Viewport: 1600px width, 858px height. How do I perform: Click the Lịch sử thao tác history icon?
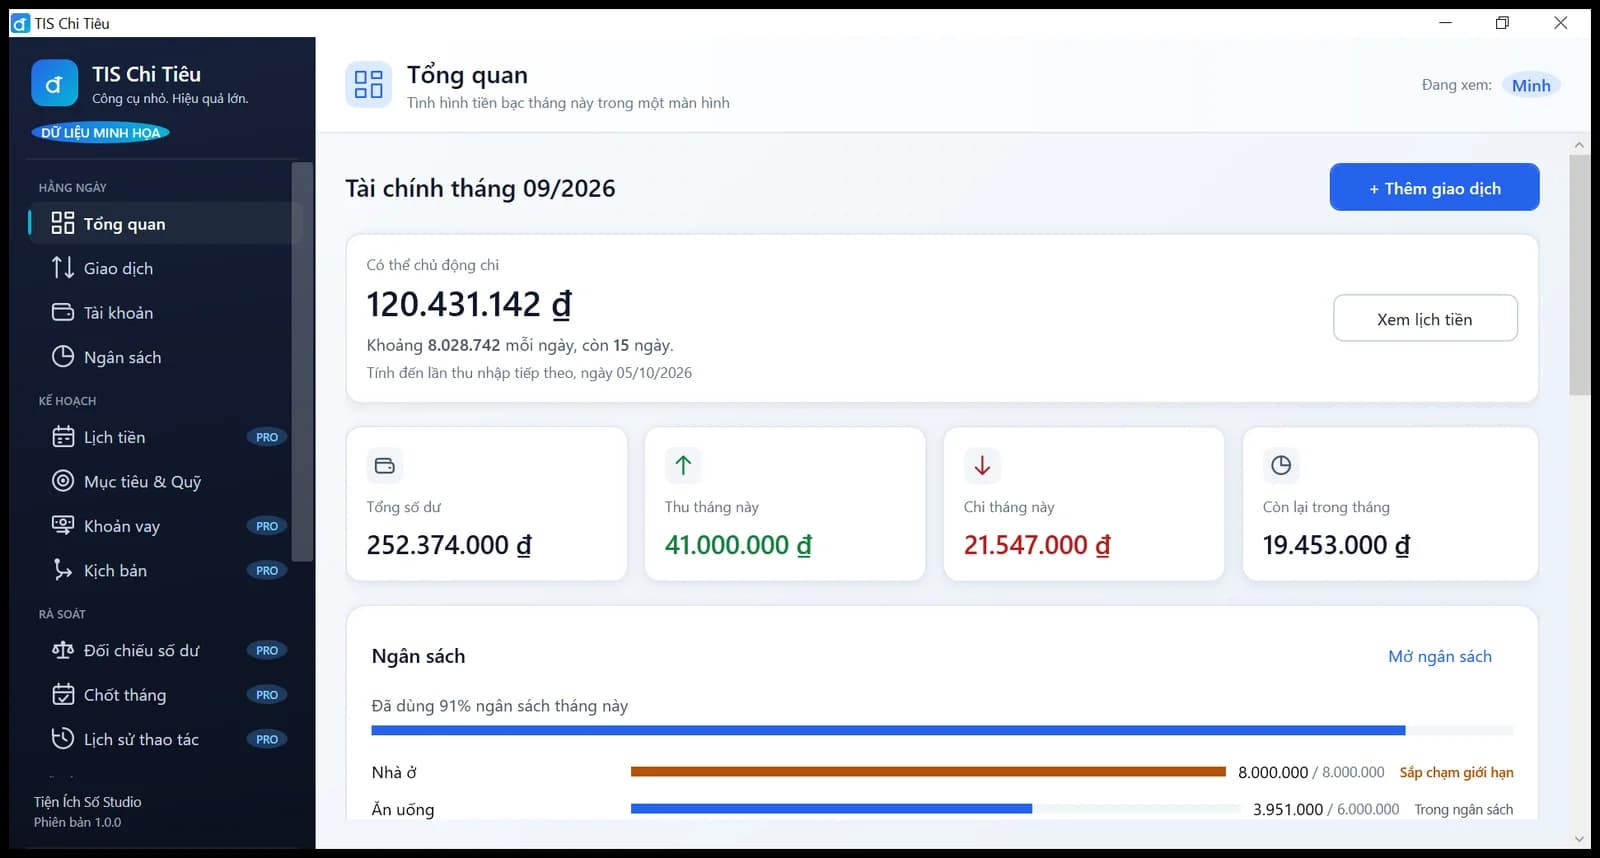pyautogui.click(x=63, y=739)
